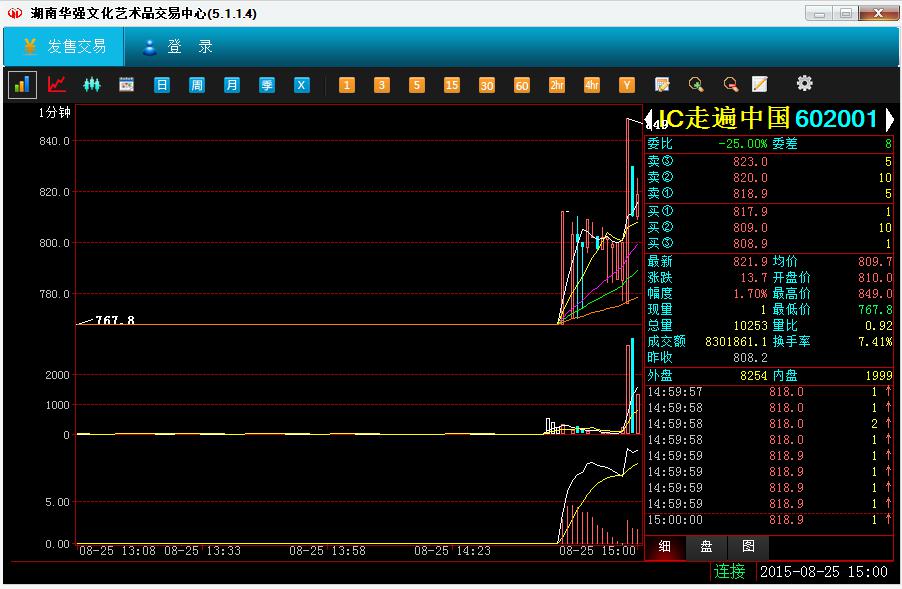Open the calendar view icon
The height and width of the screenshot is (589, 902).
[126, 85]
